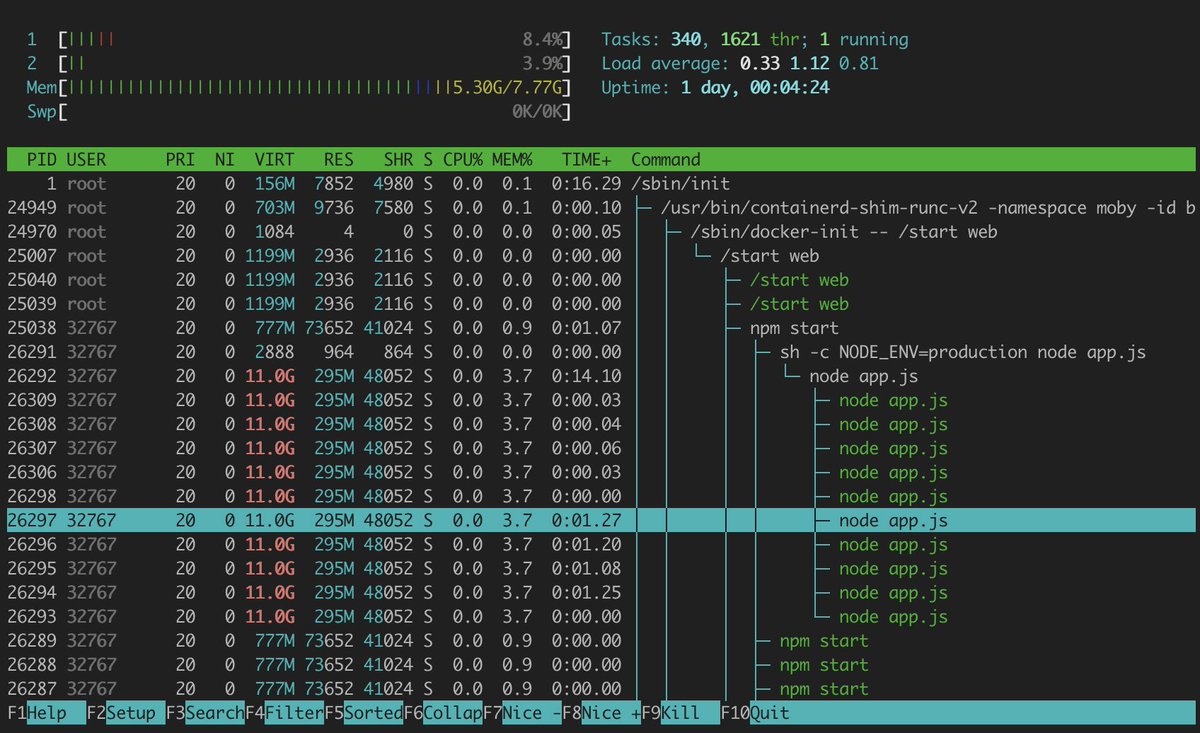Select npm start thread PID 26289
Image resolution: width=1200 pixels, height=733 pixels.
click(x=601, y=641)
